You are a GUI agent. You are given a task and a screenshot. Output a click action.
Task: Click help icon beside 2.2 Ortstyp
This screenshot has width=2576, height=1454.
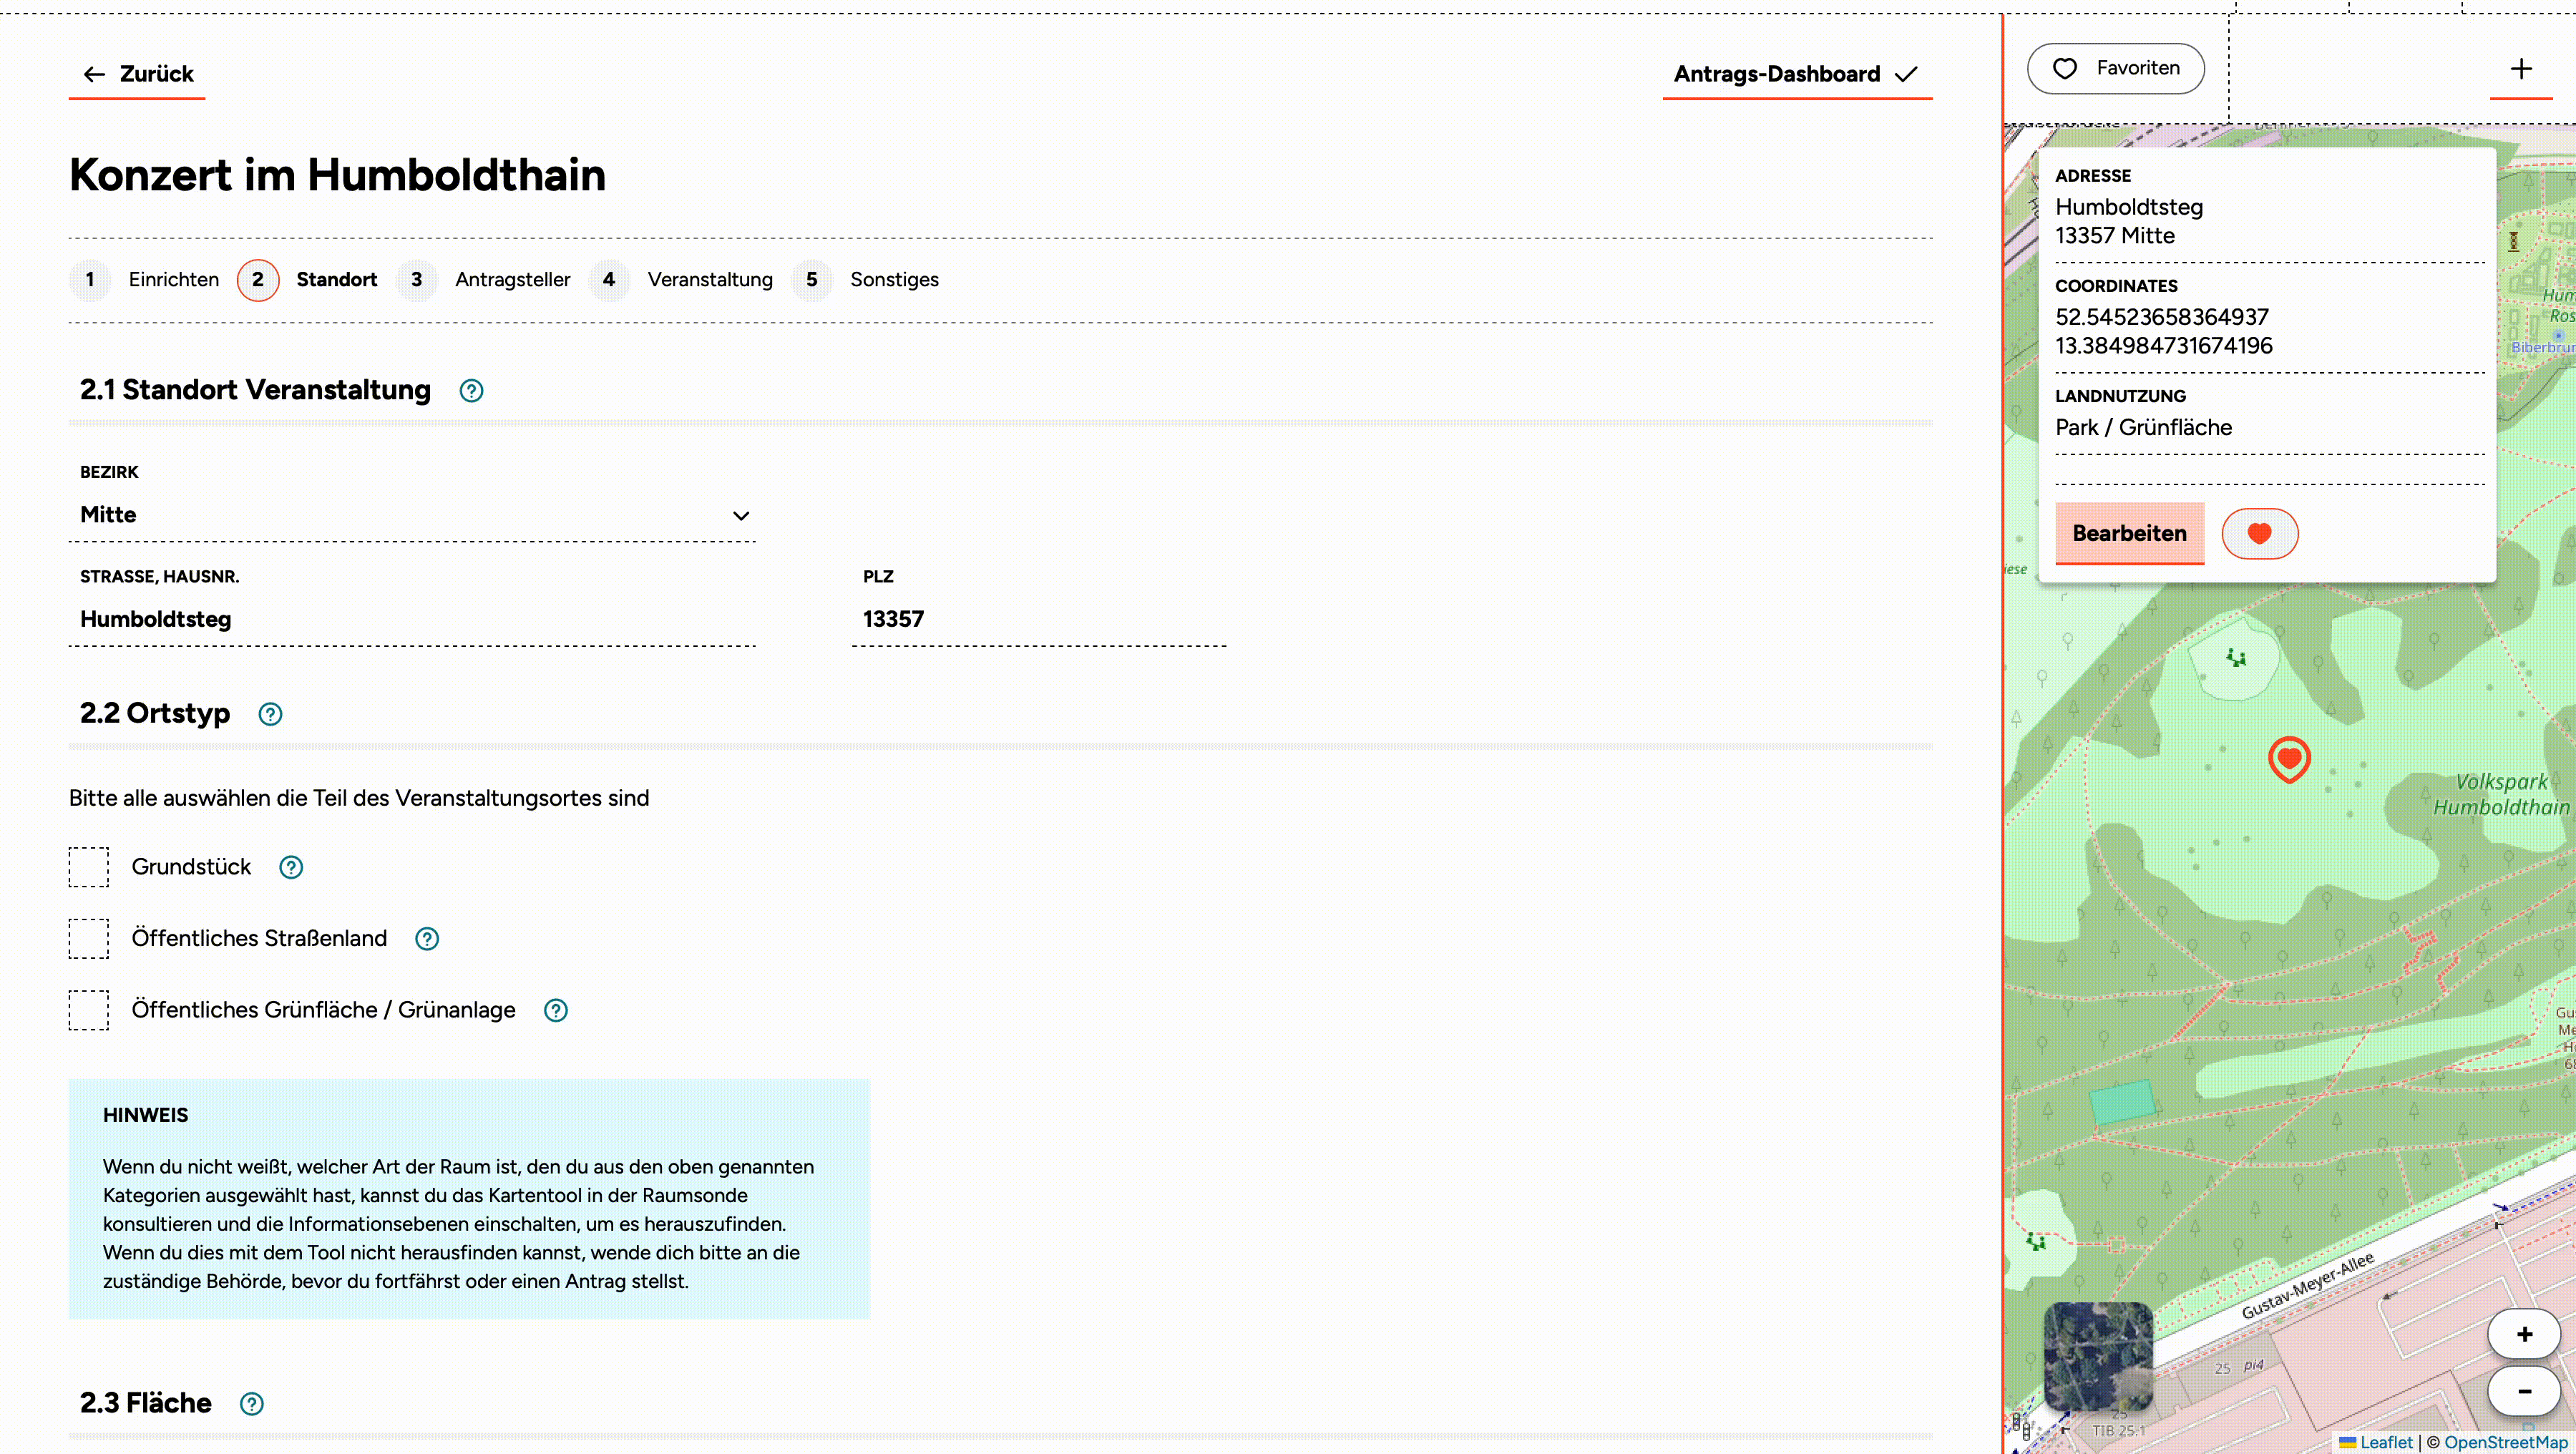[x=270, y=714]
